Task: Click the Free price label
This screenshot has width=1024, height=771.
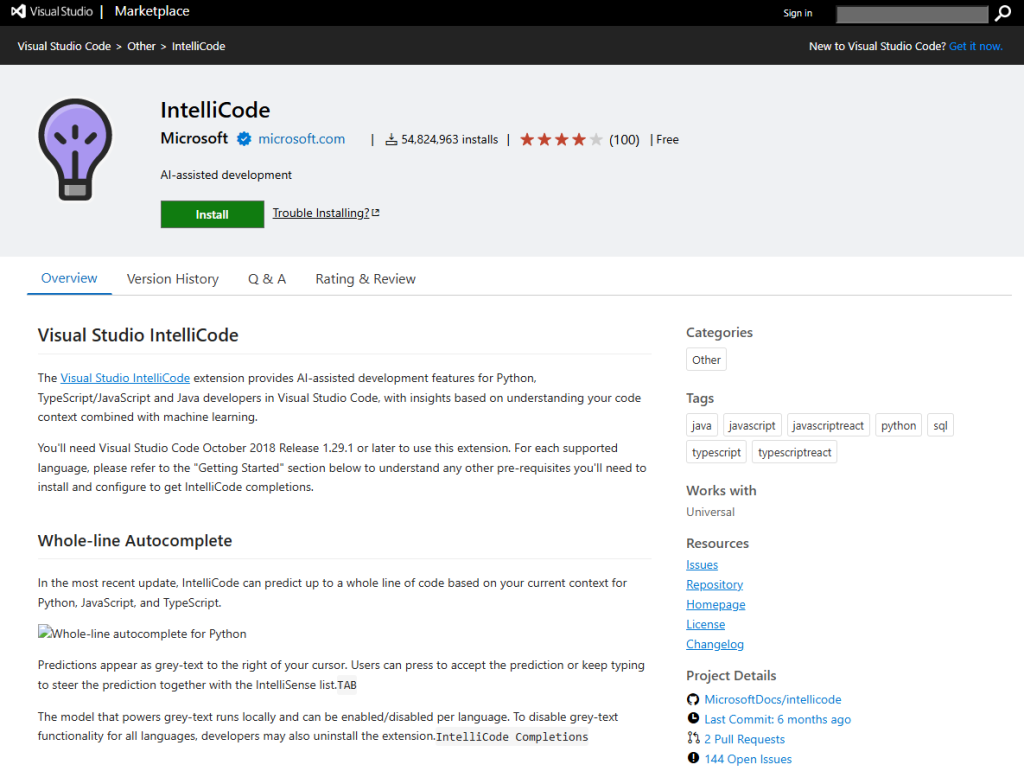Action: [x=667, y=140]
